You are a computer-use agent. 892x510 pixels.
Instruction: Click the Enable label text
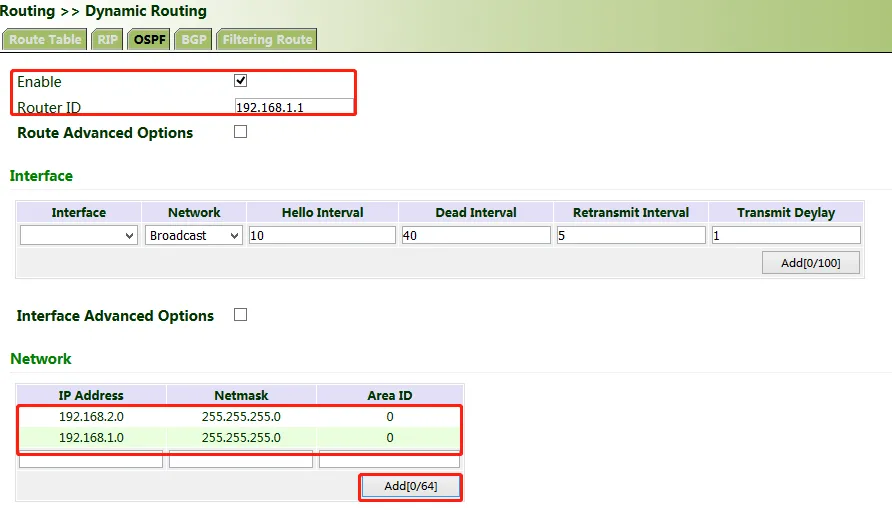pos(39,82)
